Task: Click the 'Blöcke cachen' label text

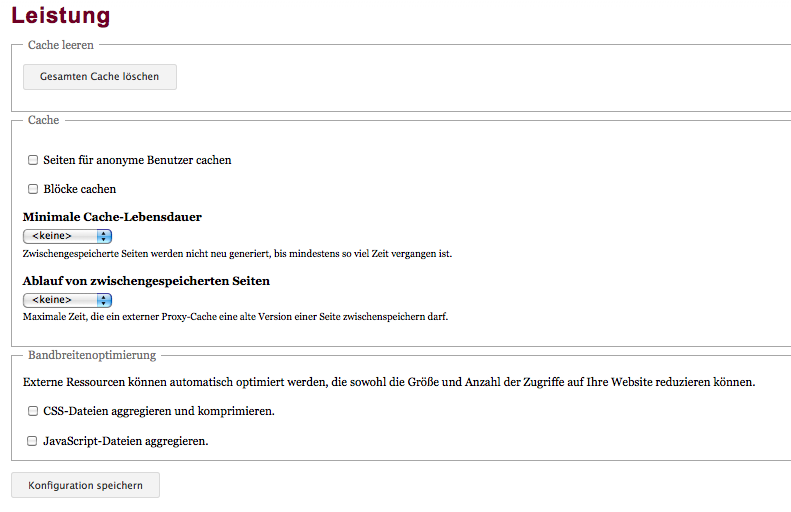Action: (80, 189)
